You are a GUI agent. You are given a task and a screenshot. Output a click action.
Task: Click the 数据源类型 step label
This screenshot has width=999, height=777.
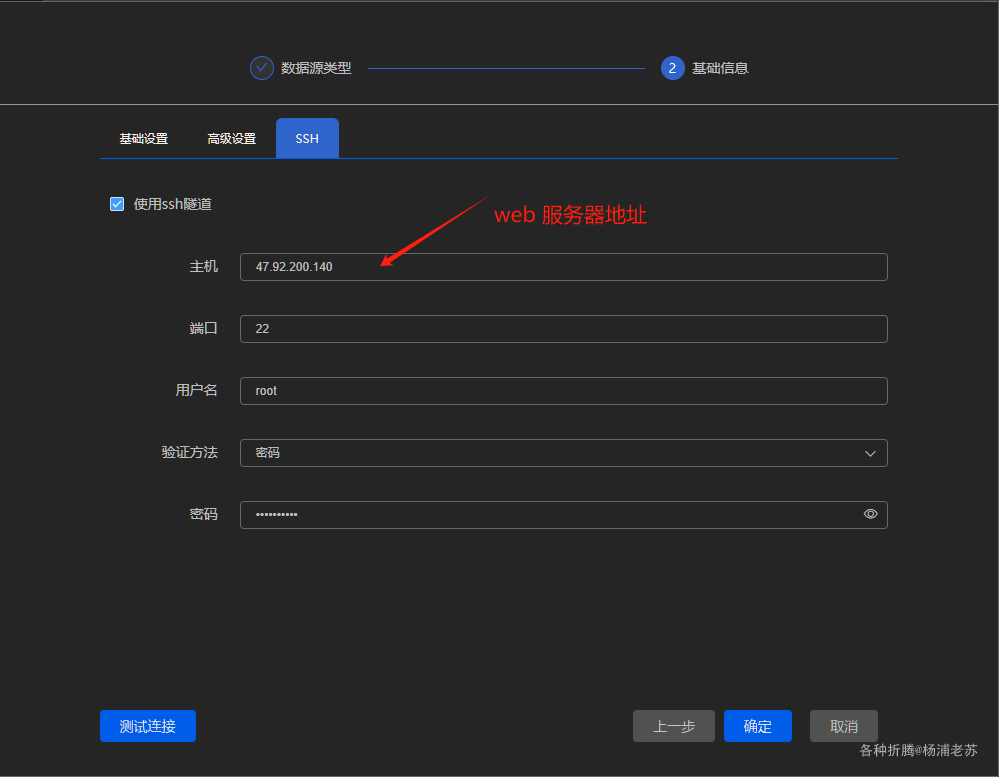coord(316,68)
